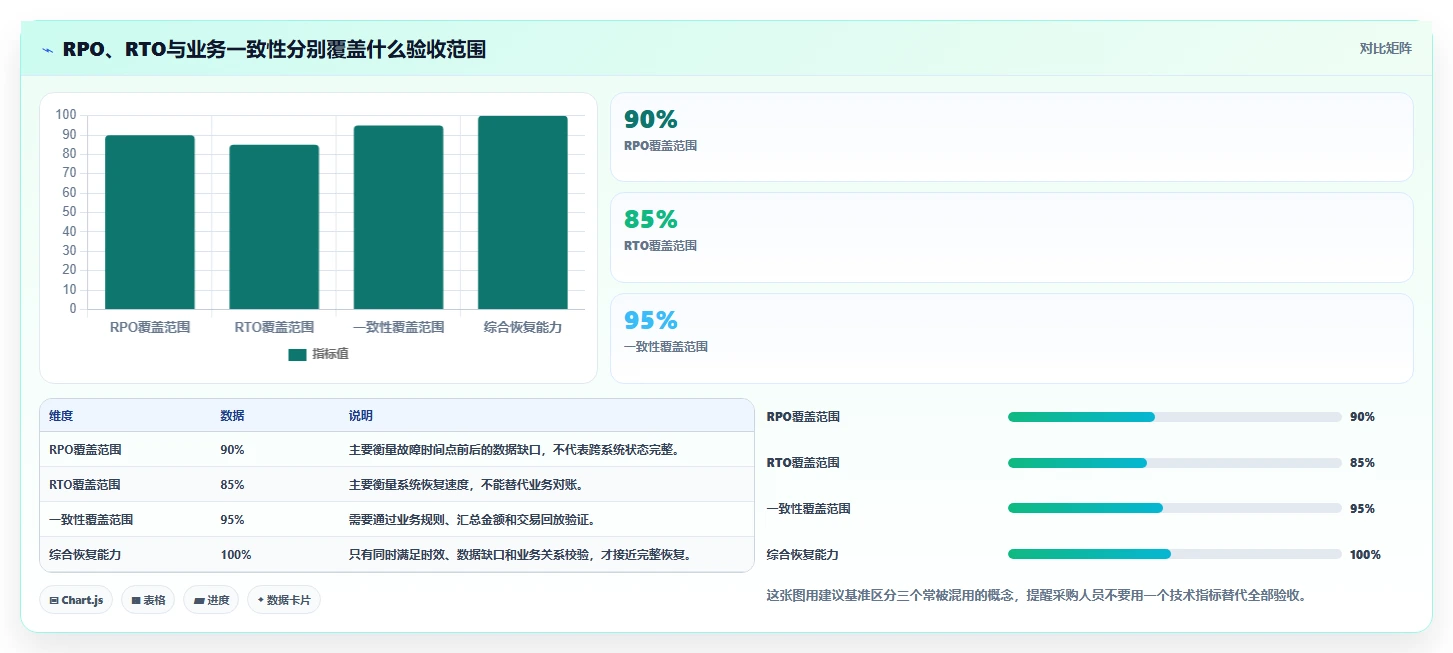The width and height of the screenshot is (1453, 653).
Task: Click the heading RPO、RTO与业务一致性分别覆盖什么验收范围
Action: pos(274,49)
